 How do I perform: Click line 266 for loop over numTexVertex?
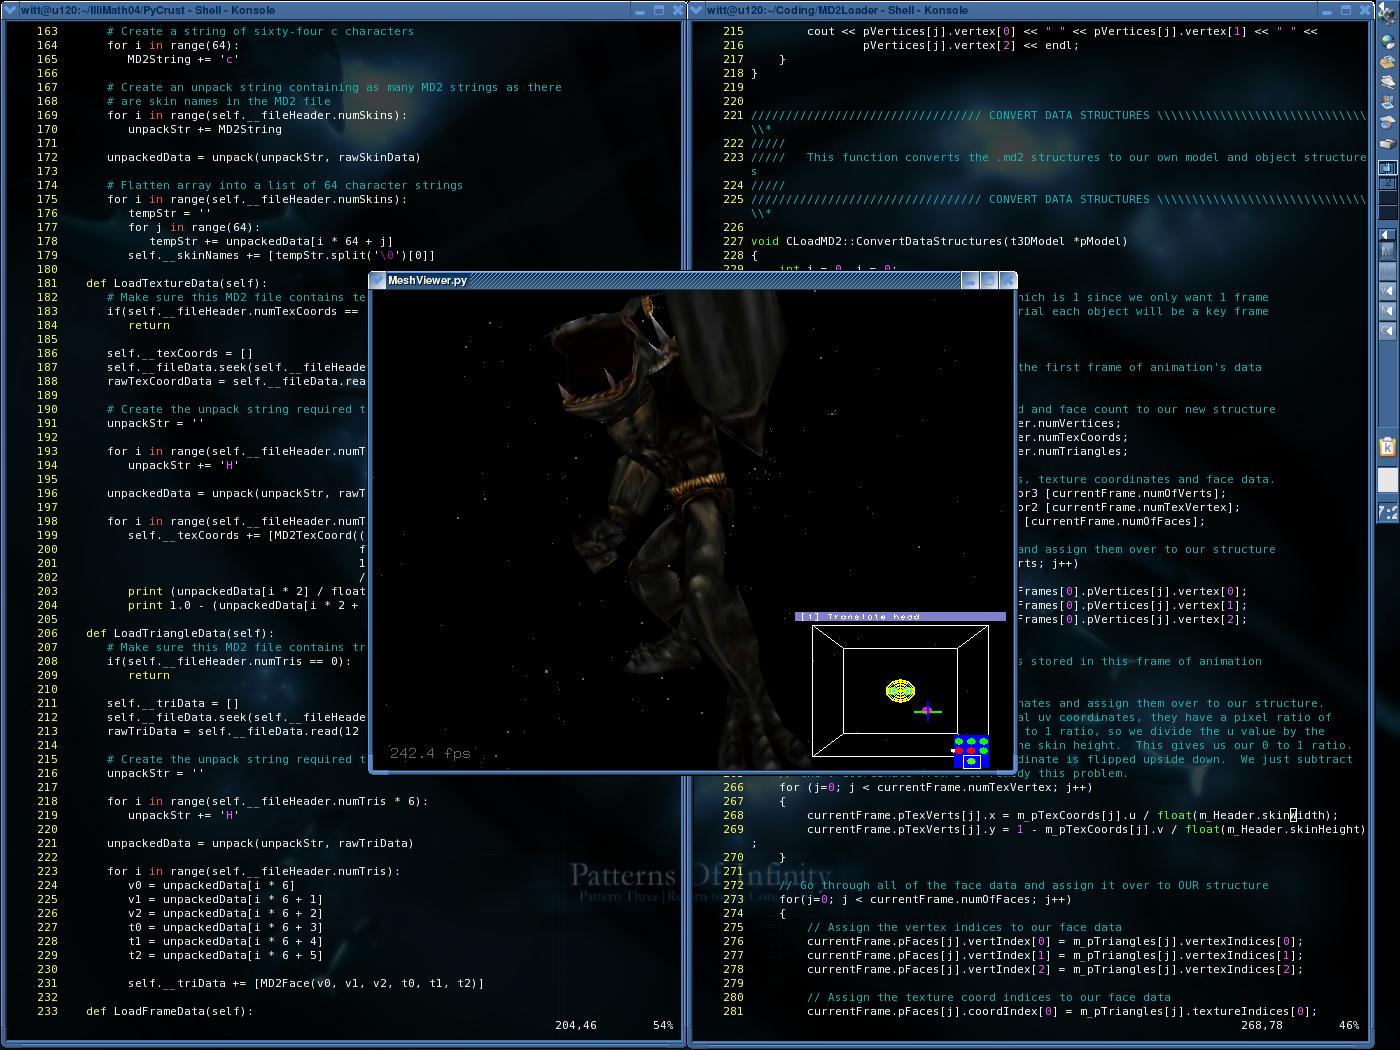click(x=935, y=787)
